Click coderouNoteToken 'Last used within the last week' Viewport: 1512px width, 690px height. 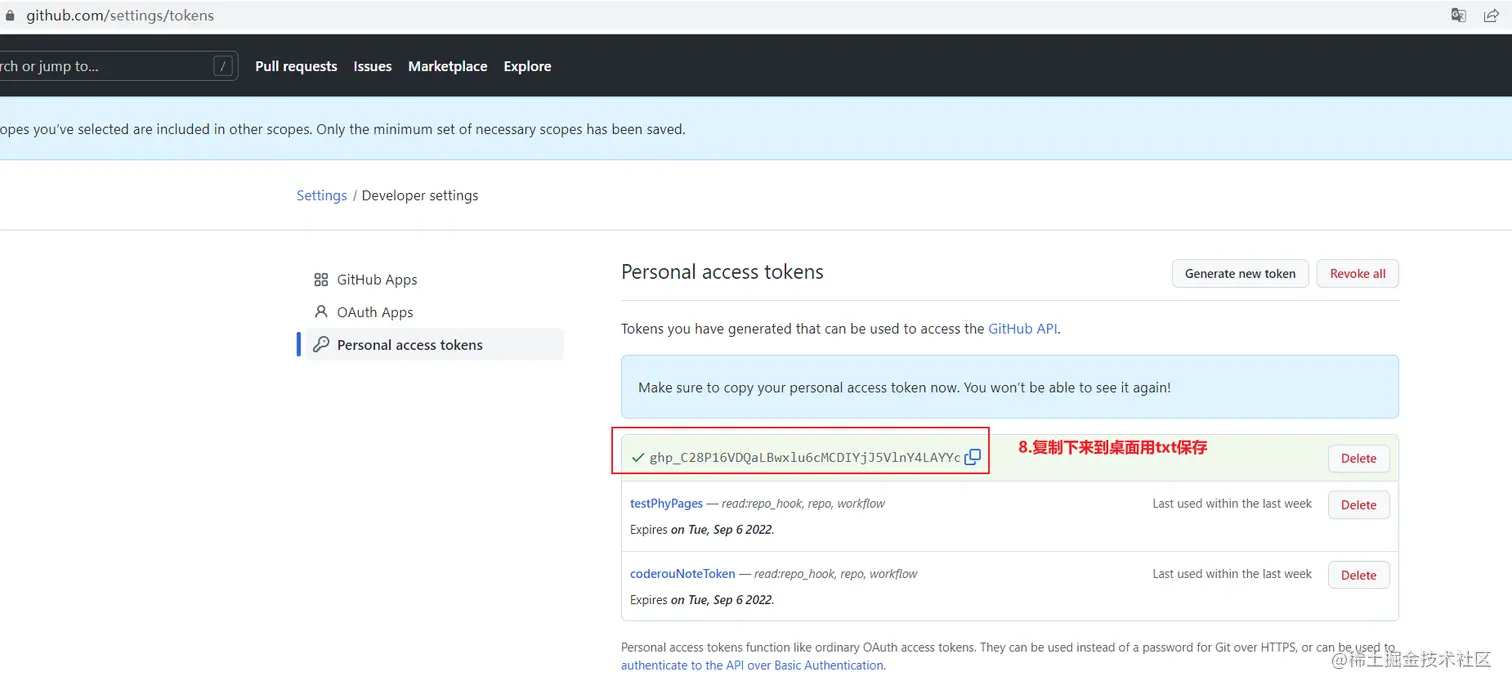click(x=1232, y=573)
